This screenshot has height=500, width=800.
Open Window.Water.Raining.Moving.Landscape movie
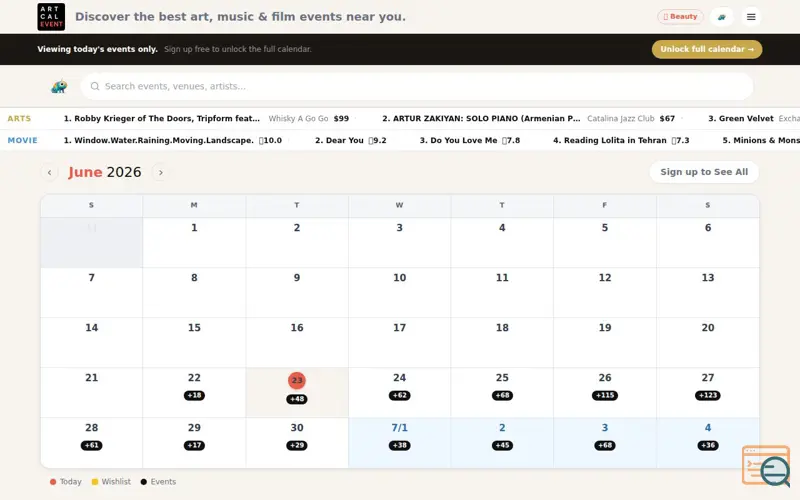(x=159, y=140)
